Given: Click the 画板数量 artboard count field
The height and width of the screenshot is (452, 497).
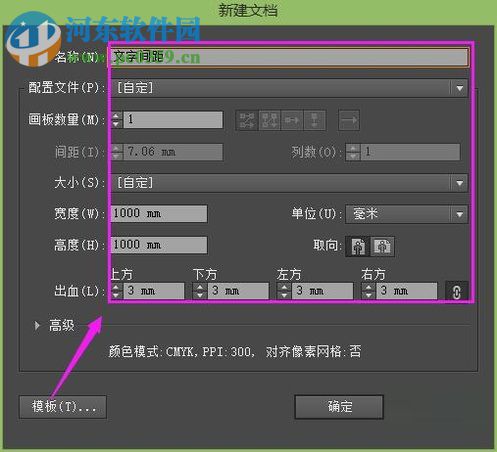Looking at the screenshot, I should point(173,120).
